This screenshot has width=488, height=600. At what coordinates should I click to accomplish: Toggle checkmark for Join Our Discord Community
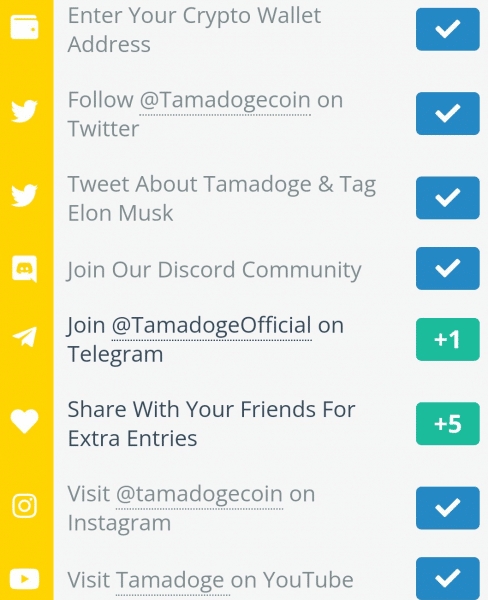448,268
